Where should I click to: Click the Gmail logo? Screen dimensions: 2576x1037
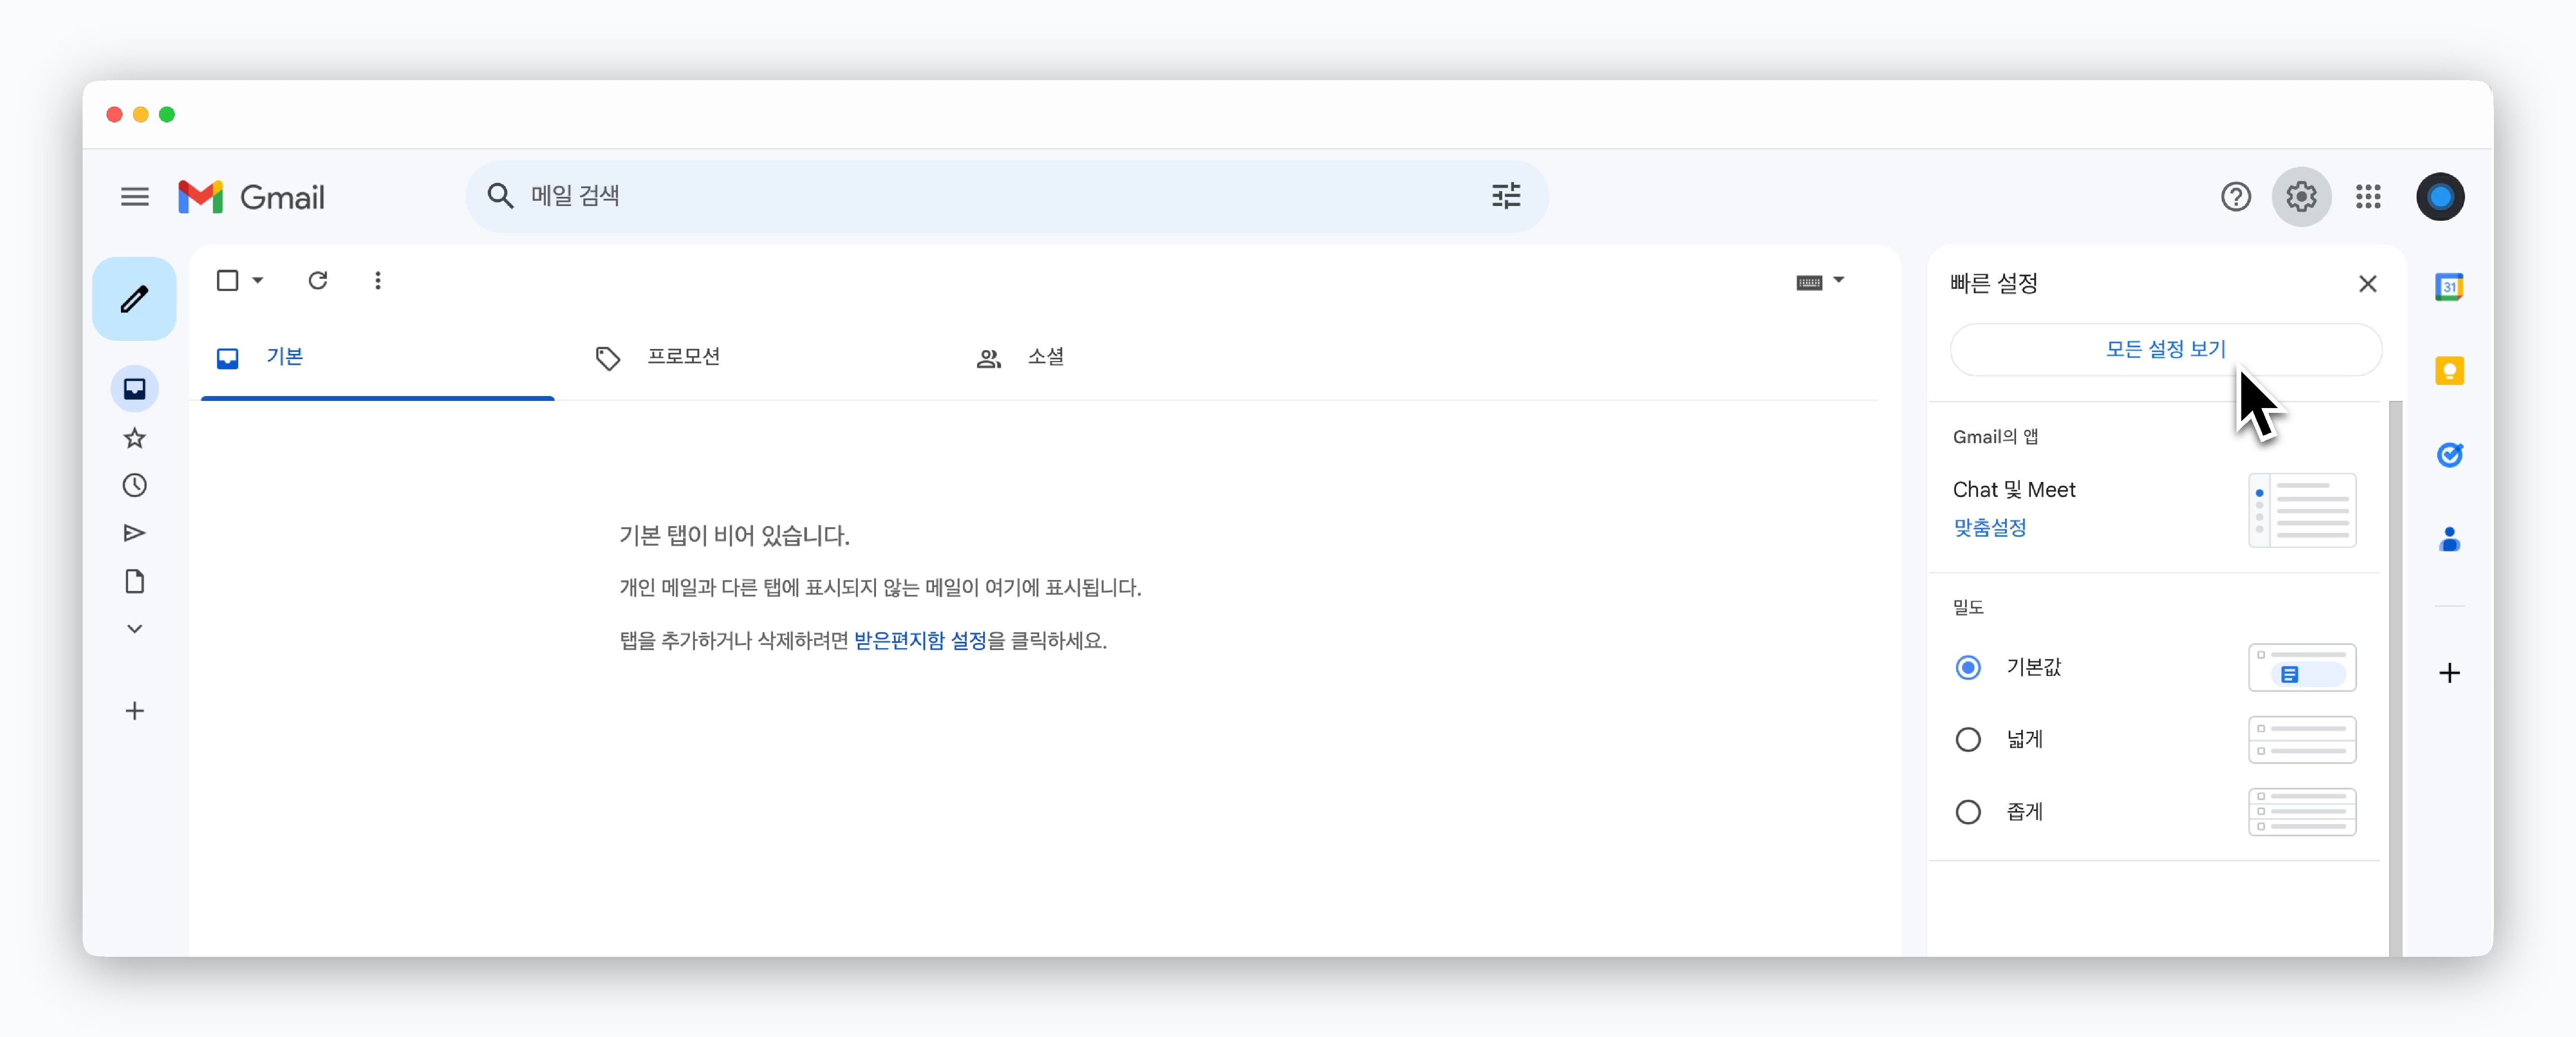(252, 197)
